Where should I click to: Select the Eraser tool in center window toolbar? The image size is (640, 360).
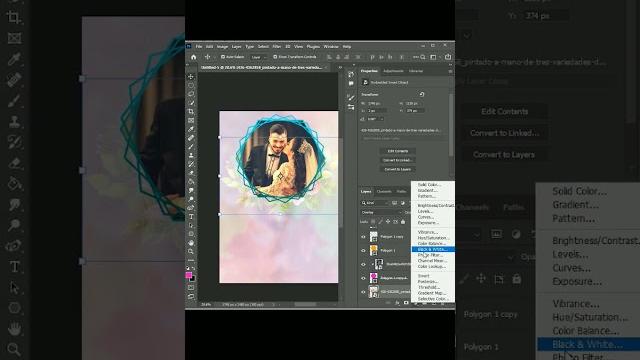(191, 173)
